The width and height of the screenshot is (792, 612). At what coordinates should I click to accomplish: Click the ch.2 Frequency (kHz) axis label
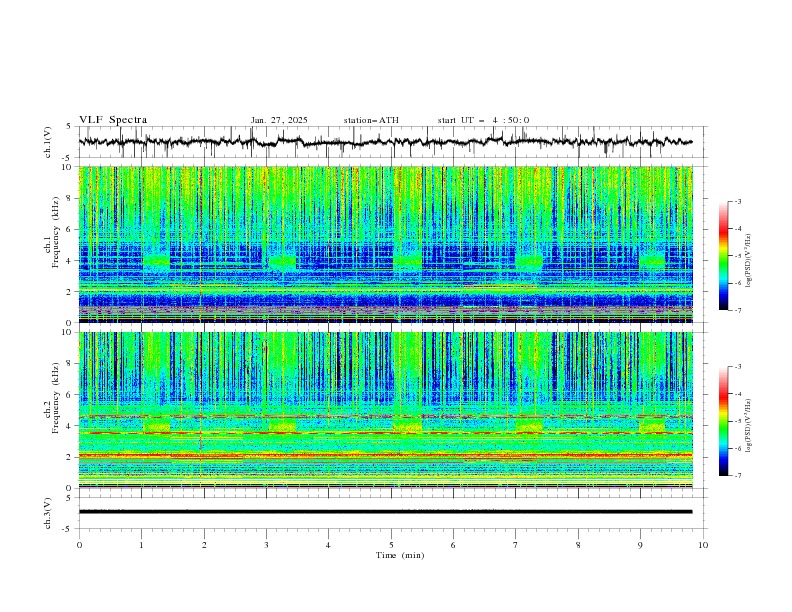pos(53,398)
